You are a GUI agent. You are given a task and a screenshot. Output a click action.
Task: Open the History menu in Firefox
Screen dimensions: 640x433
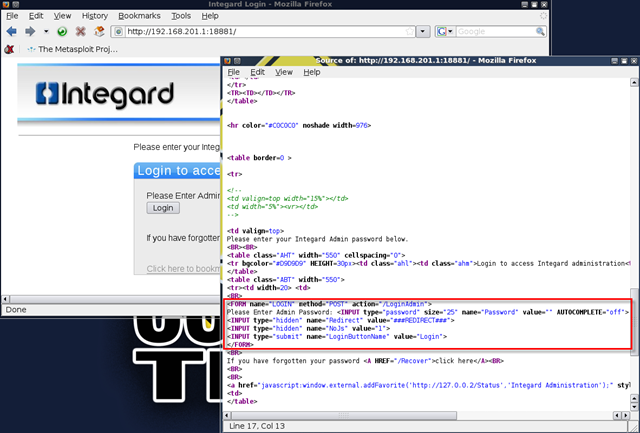pyautogui.click(x=95, y=16)
